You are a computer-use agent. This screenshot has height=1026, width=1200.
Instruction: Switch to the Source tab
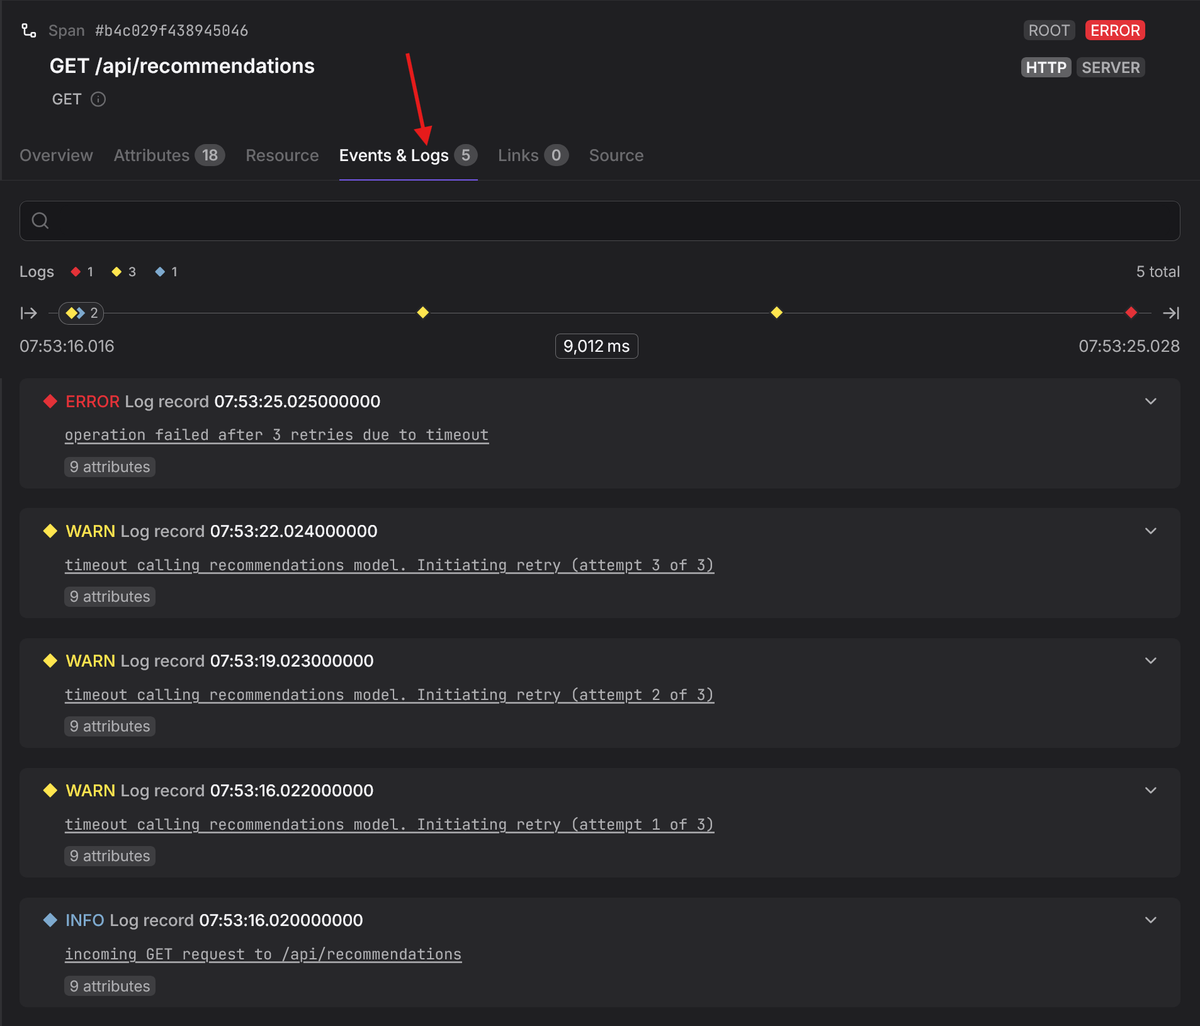[616, 155]
